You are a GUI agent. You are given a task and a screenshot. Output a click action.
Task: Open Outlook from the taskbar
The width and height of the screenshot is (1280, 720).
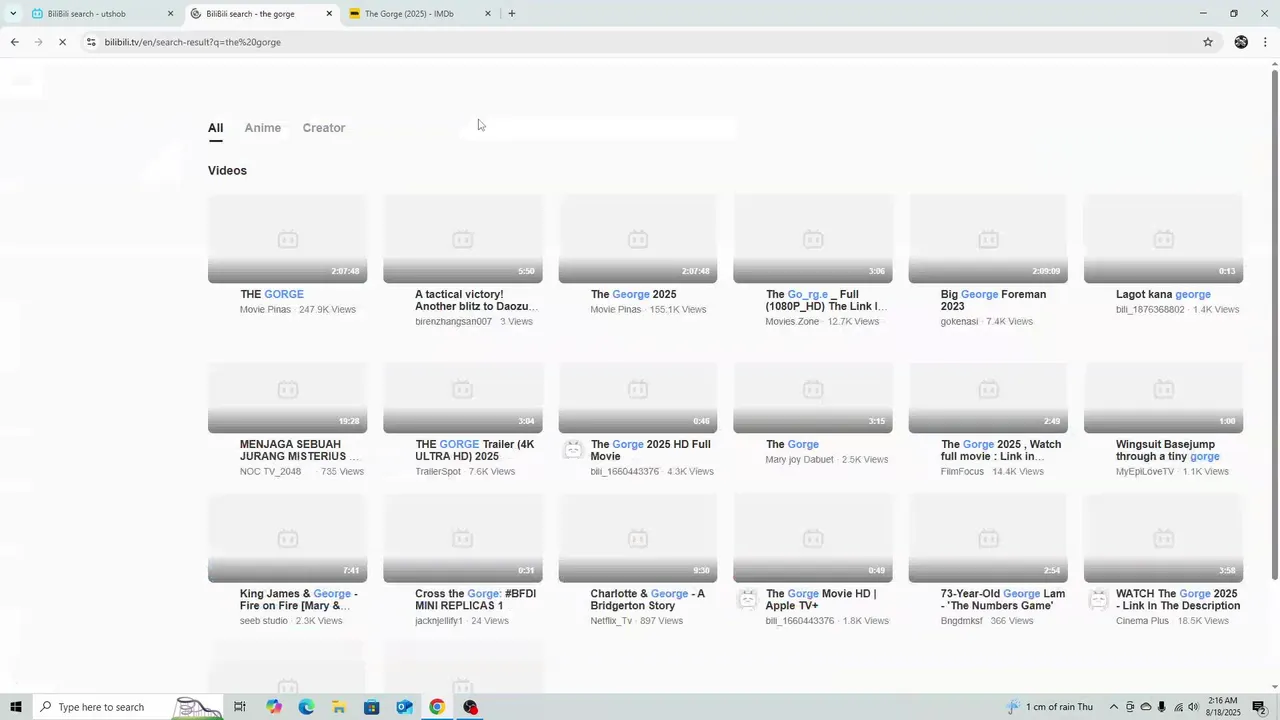click(x=404, y=707)
